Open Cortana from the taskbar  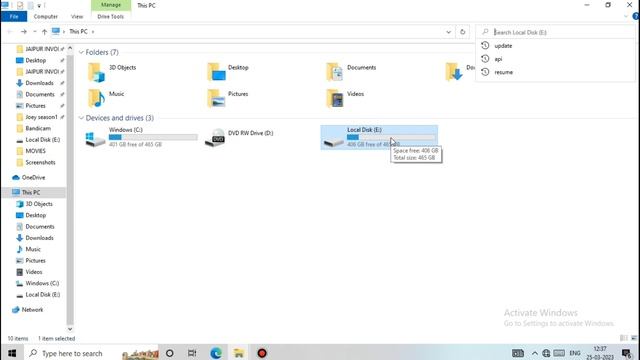tap(169, 353)
